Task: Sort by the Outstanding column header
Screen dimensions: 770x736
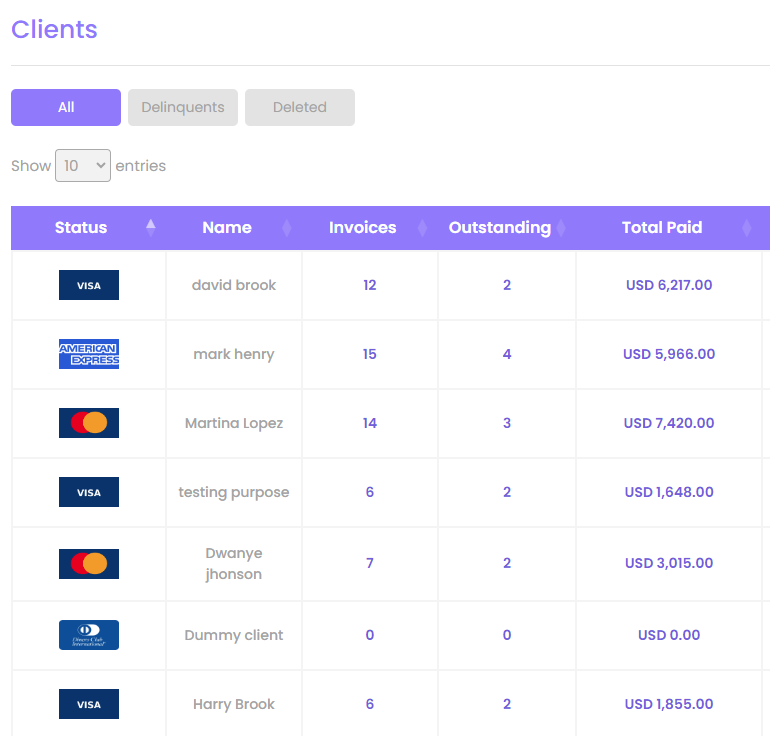Action: pyautogui.click(x=499, y=228)
